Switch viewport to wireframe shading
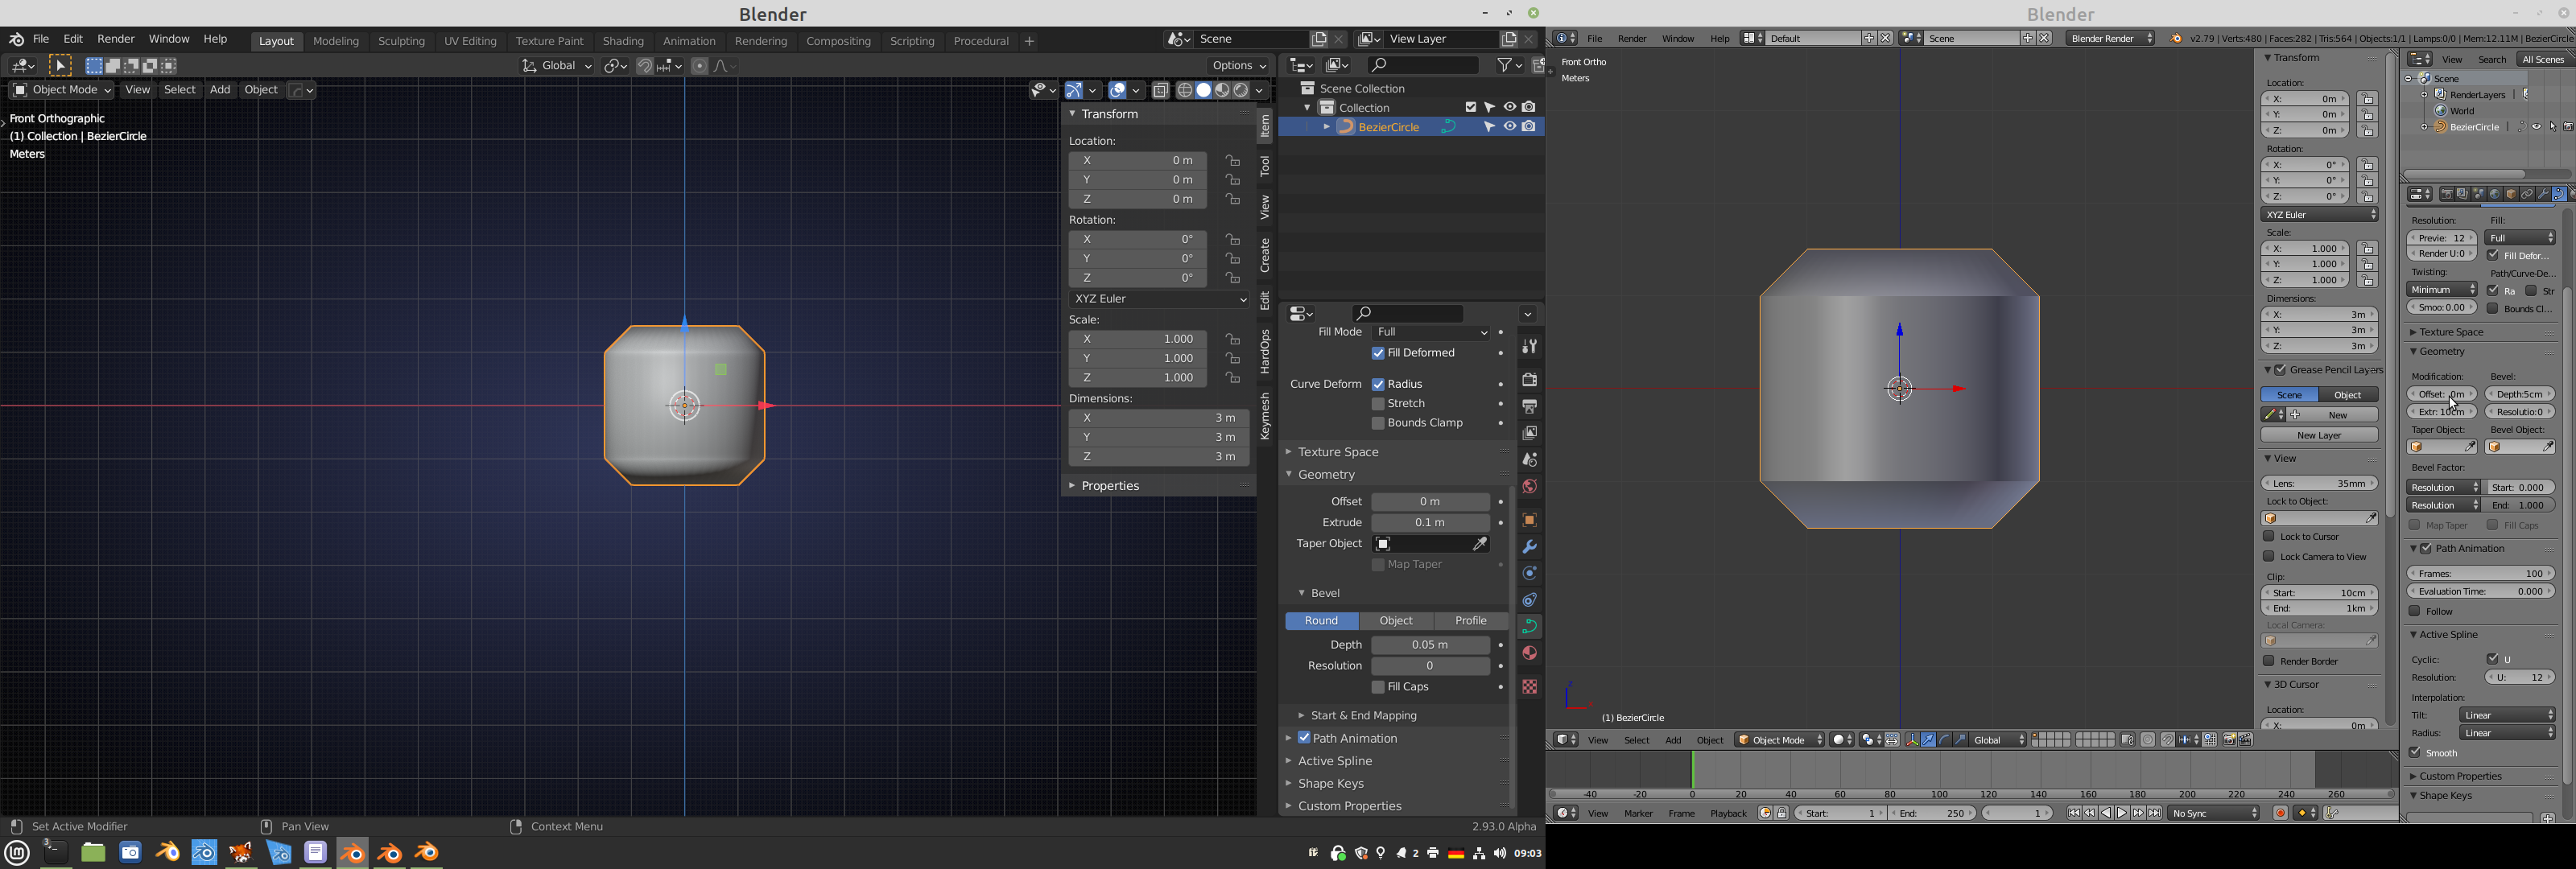2576x869 pixels. [1184, 91]
